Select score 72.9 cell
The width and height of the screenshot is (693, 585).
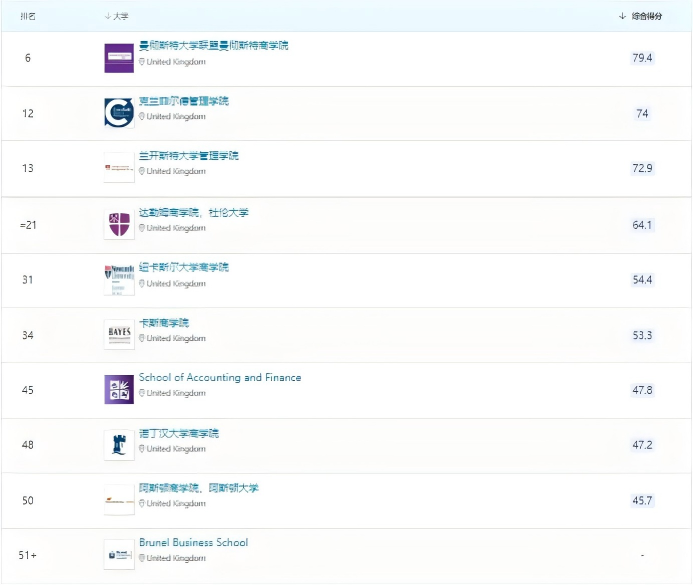point(642,168)
